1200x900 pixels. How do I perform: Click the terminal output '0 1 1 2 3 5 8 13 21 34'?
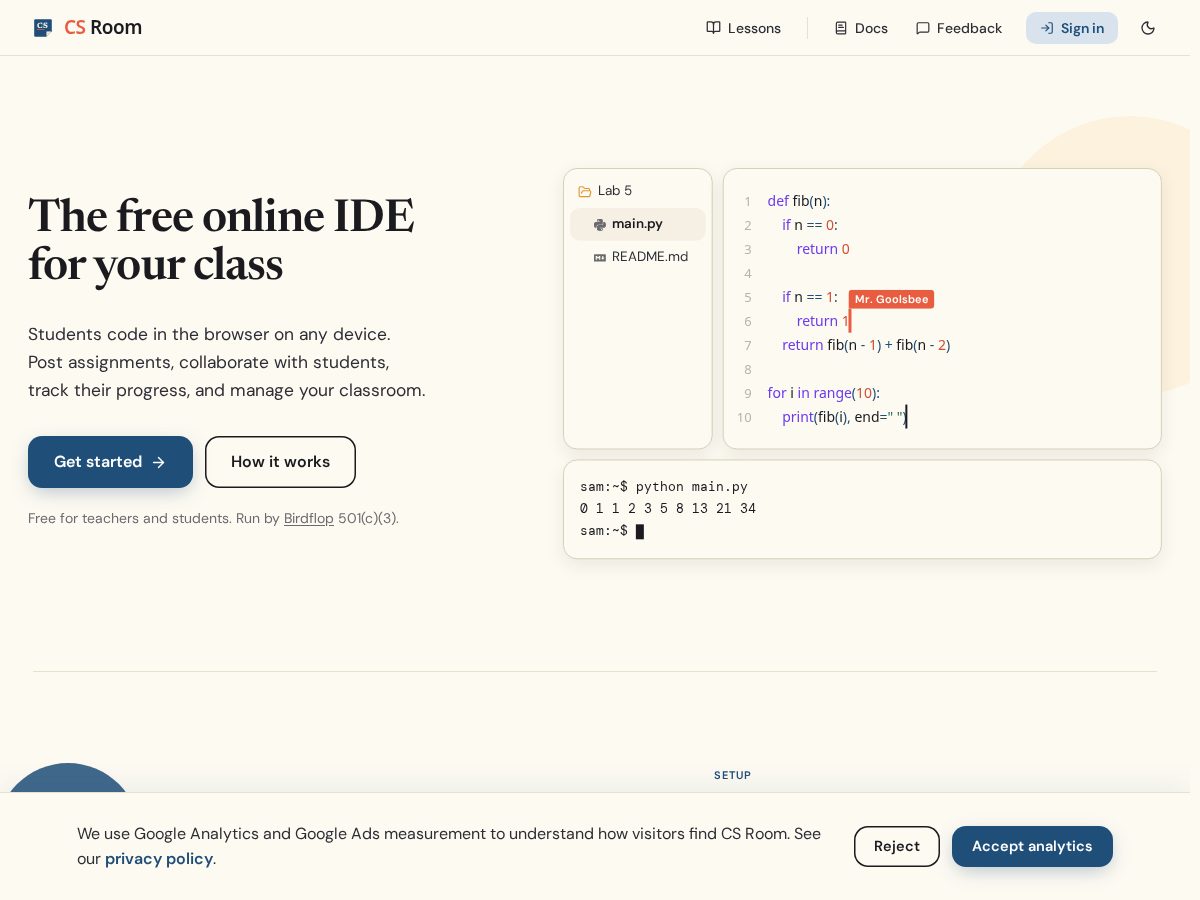[x=668, y=508]
